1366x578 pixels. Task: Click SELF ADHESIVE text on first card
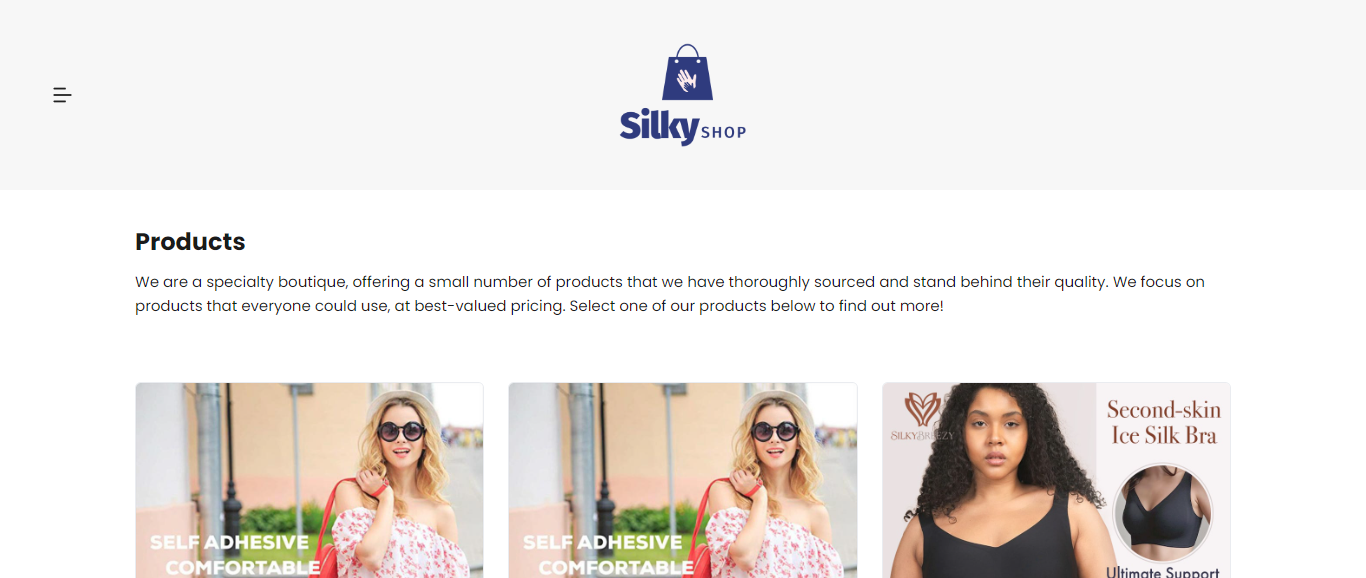(x=229, y=543)
